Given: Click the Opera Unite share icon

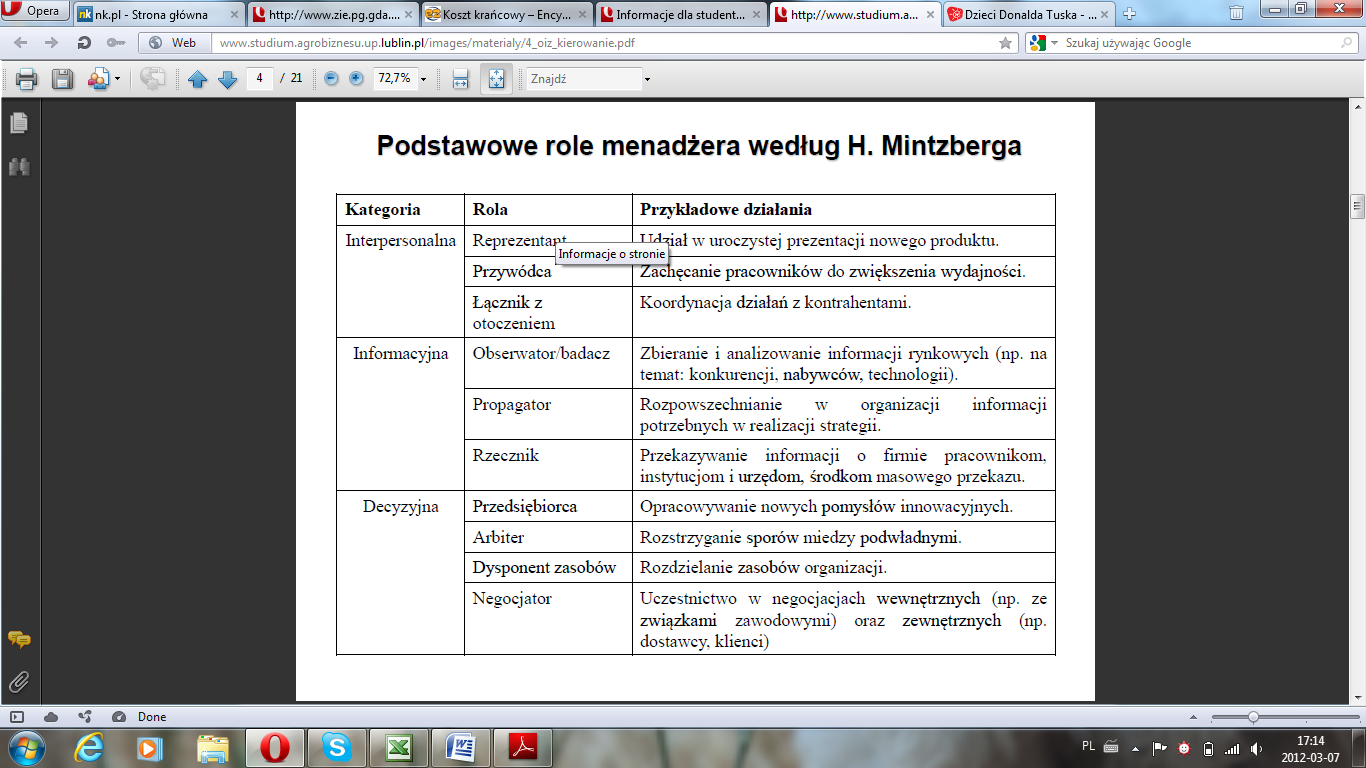Looking at the screenshot, I should 85,717.
